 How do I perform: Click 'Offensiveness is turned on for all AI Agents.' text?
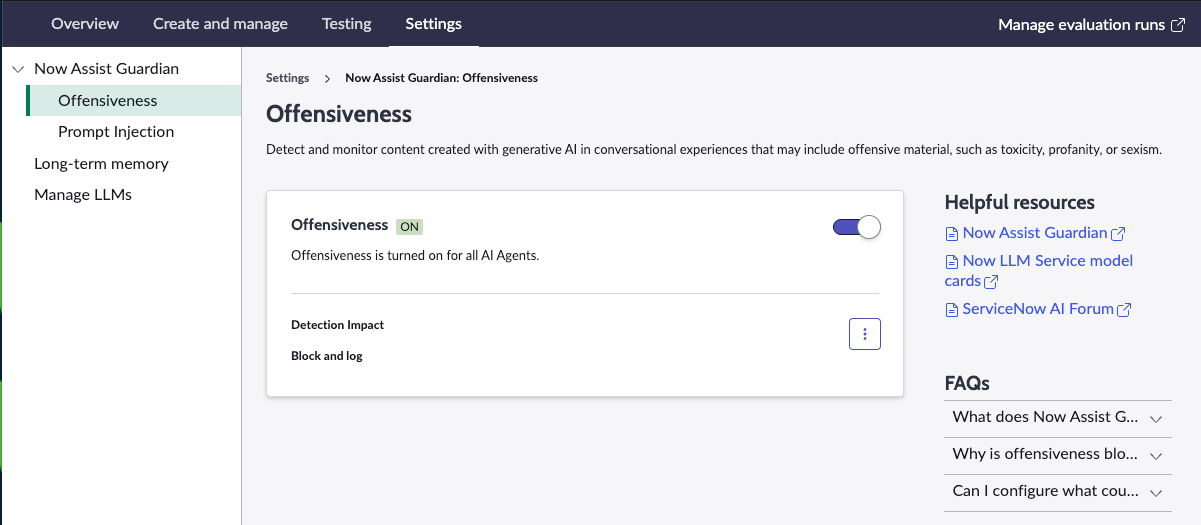tap(415, 255)
